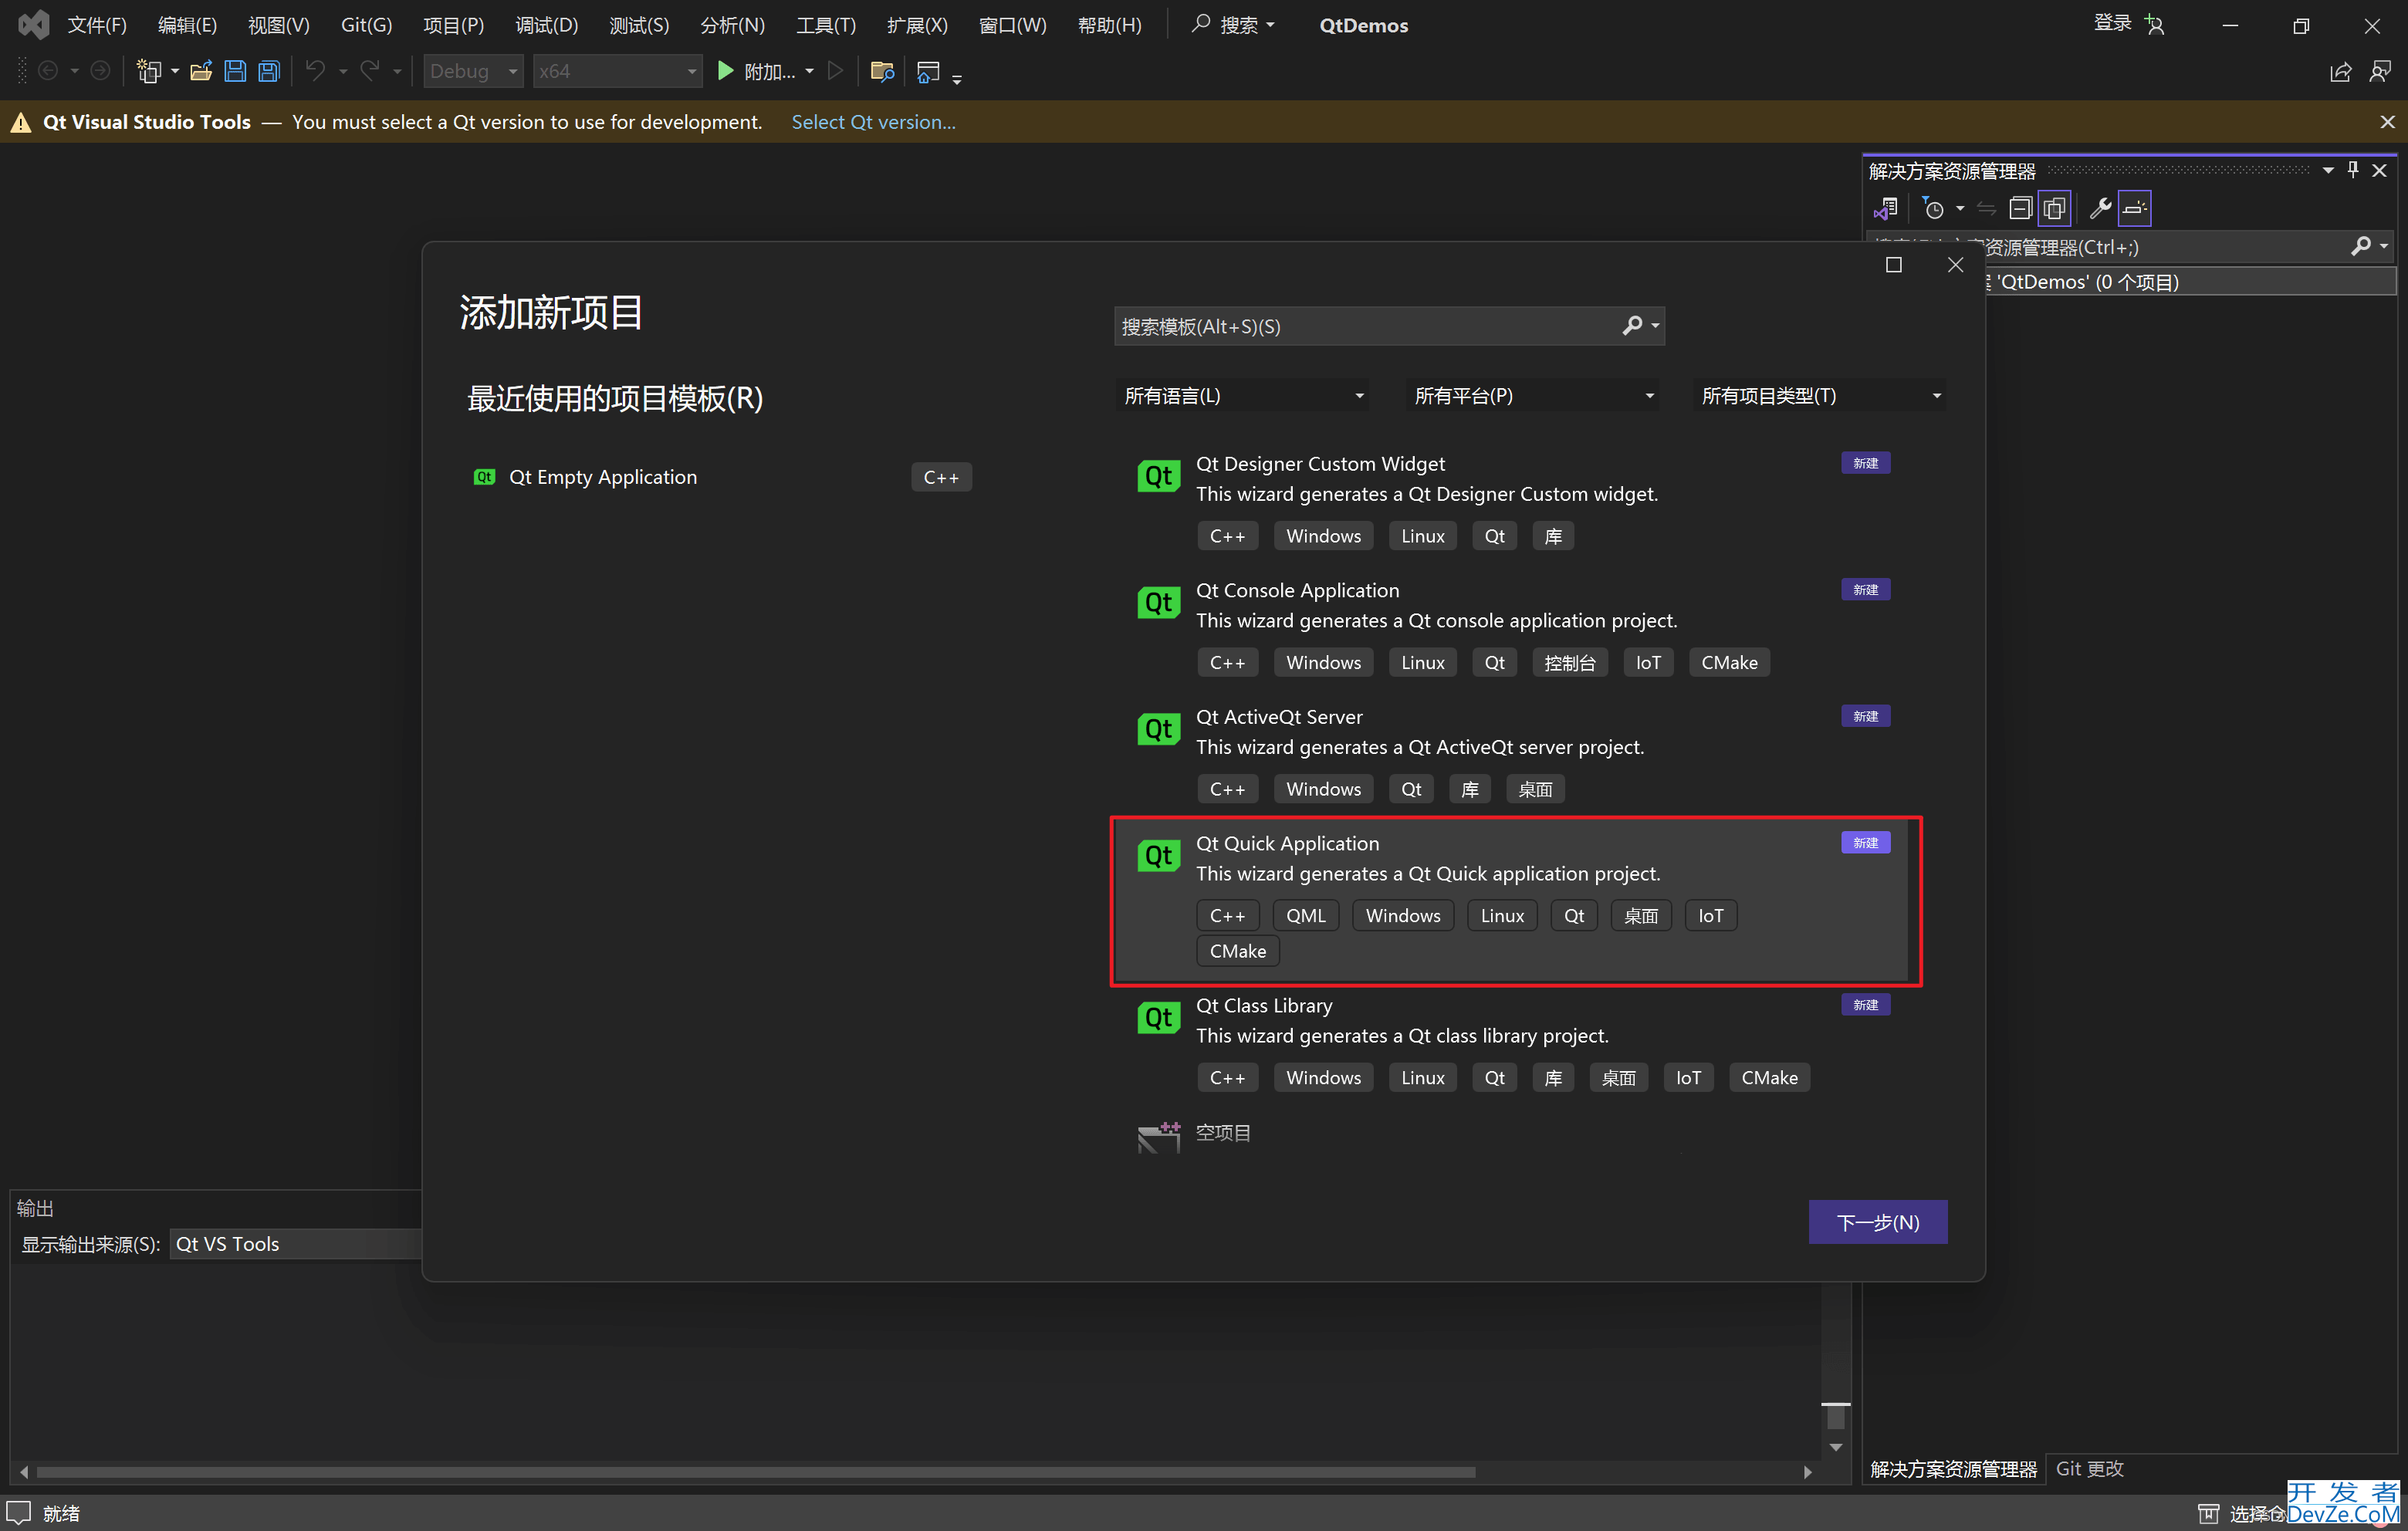Image resolution: width=2408 pixels, height=1531 pixels.
Task: Click the output panel horizontal scrollbar
Action: click(x=755, y=1471)
